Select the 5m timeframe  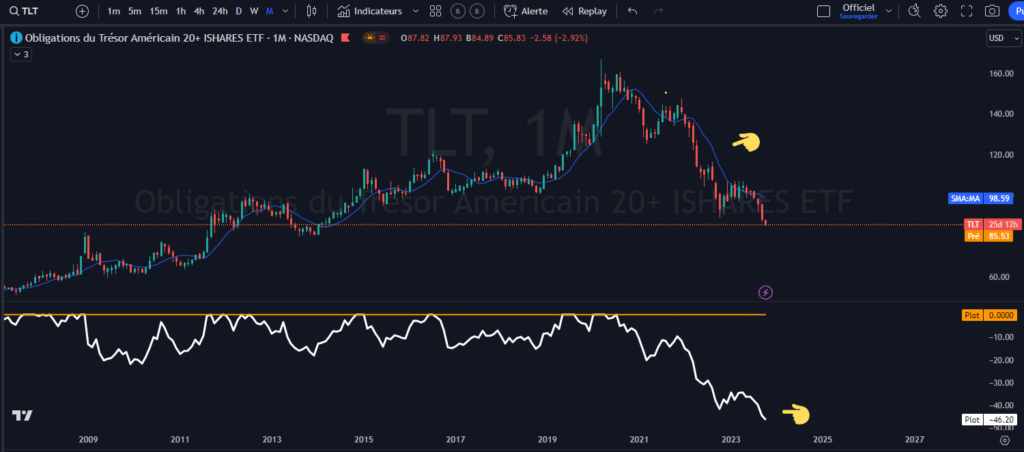coord(135,11)
